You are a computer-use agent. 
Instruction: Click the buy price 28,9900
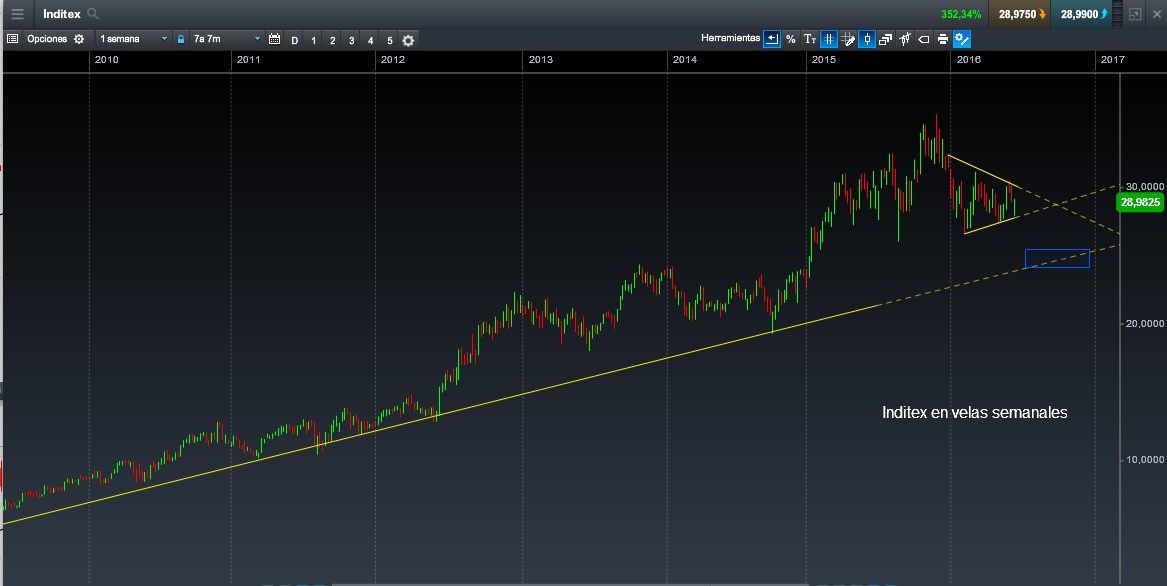click(1081, 14)
